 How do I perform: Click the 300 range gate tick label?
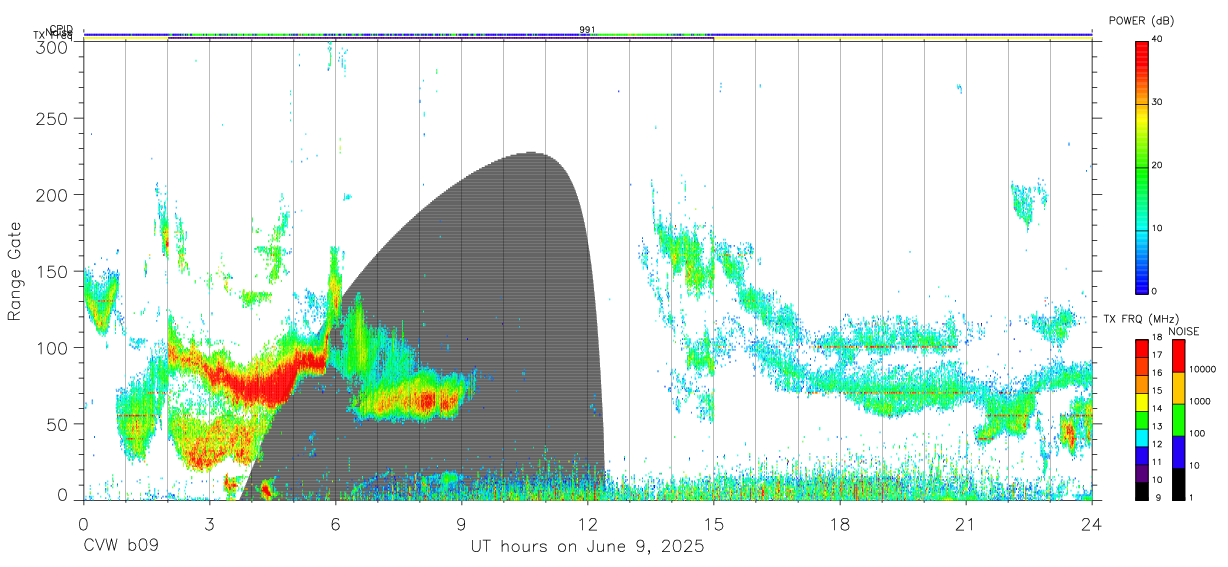click(x=50, y=46)
